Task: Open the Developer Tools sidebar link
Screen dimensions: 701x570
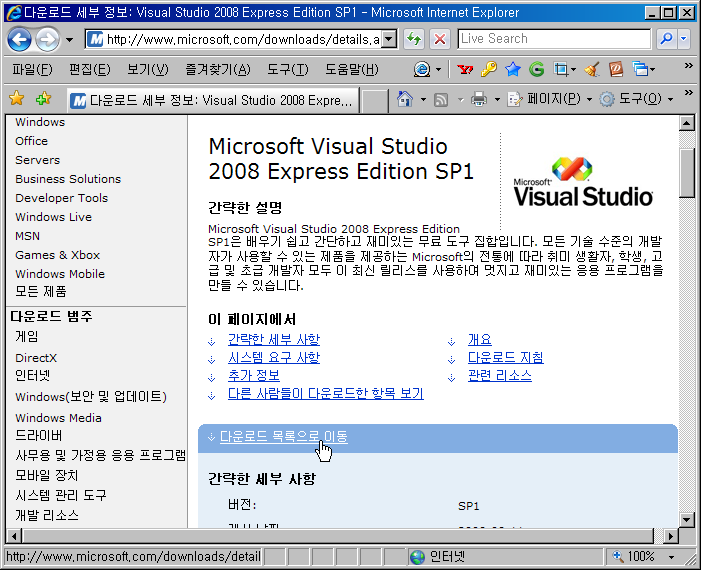Action: 62,198
